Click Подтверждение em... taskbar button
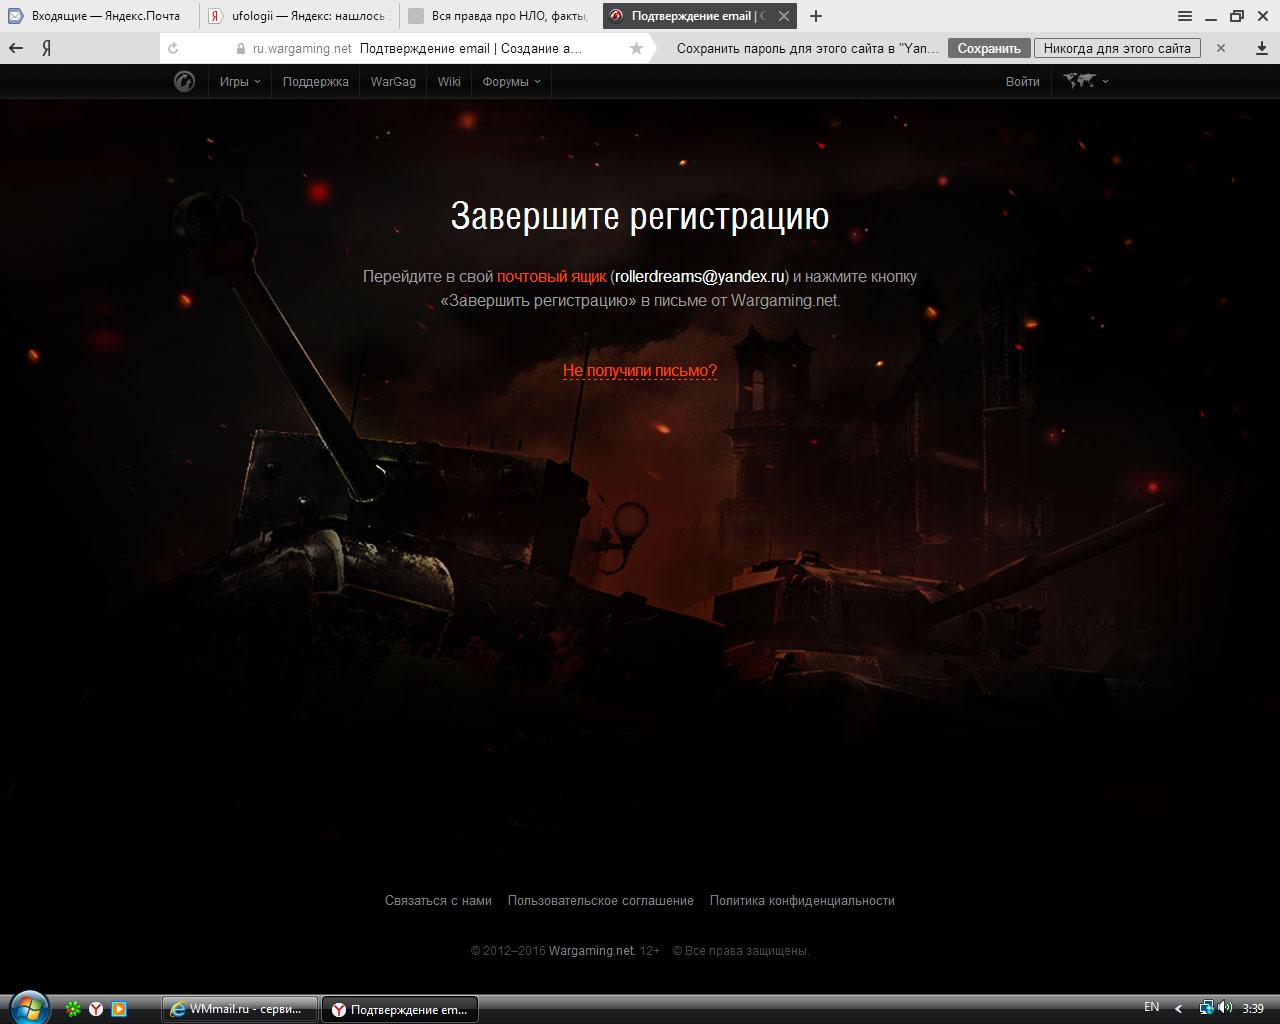1280x1024 pixels. point(400,1009)
